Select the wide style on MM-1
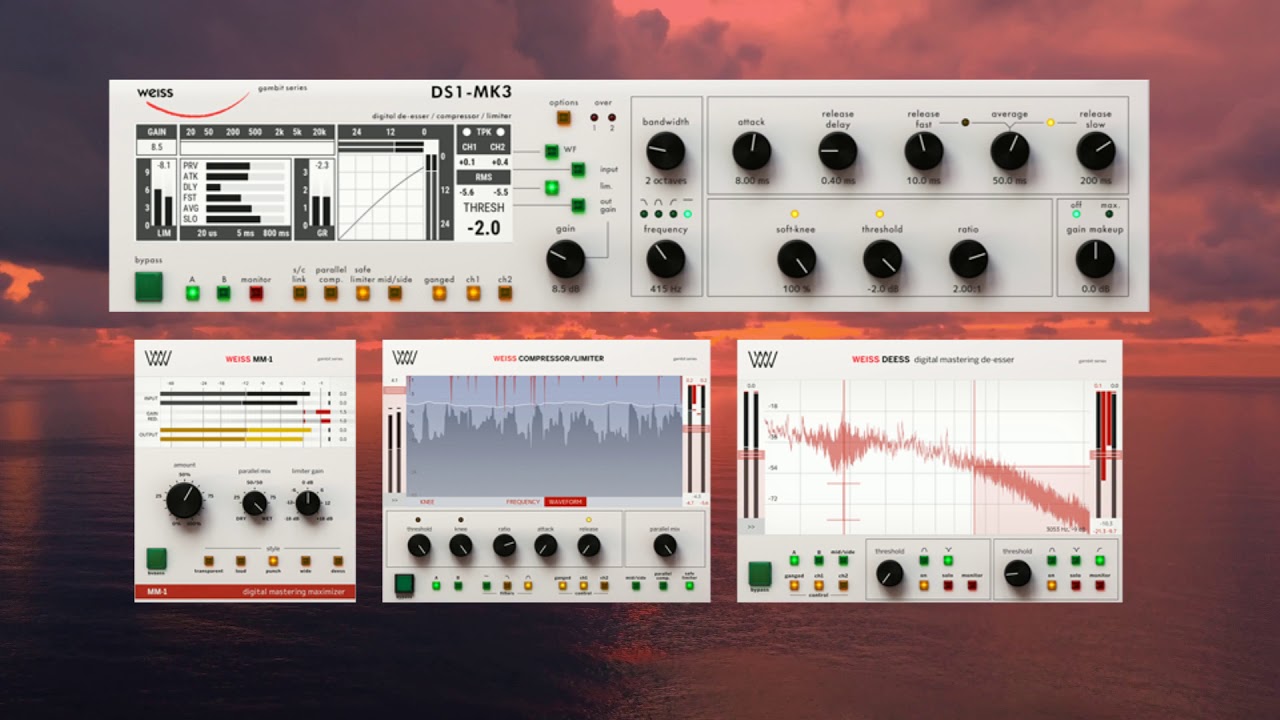The image size is (1280, 720). (305, 561)
